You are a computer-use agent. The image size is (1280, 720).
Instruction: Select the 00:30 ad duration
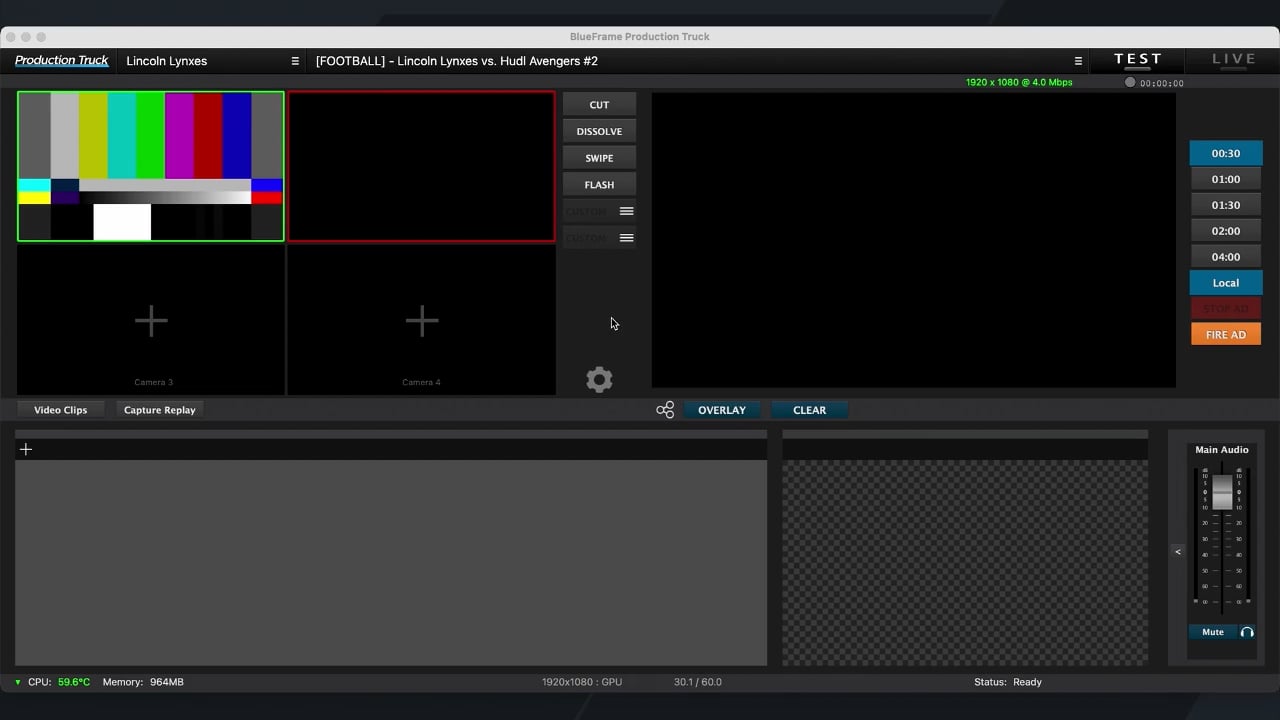pos(1226,153)
